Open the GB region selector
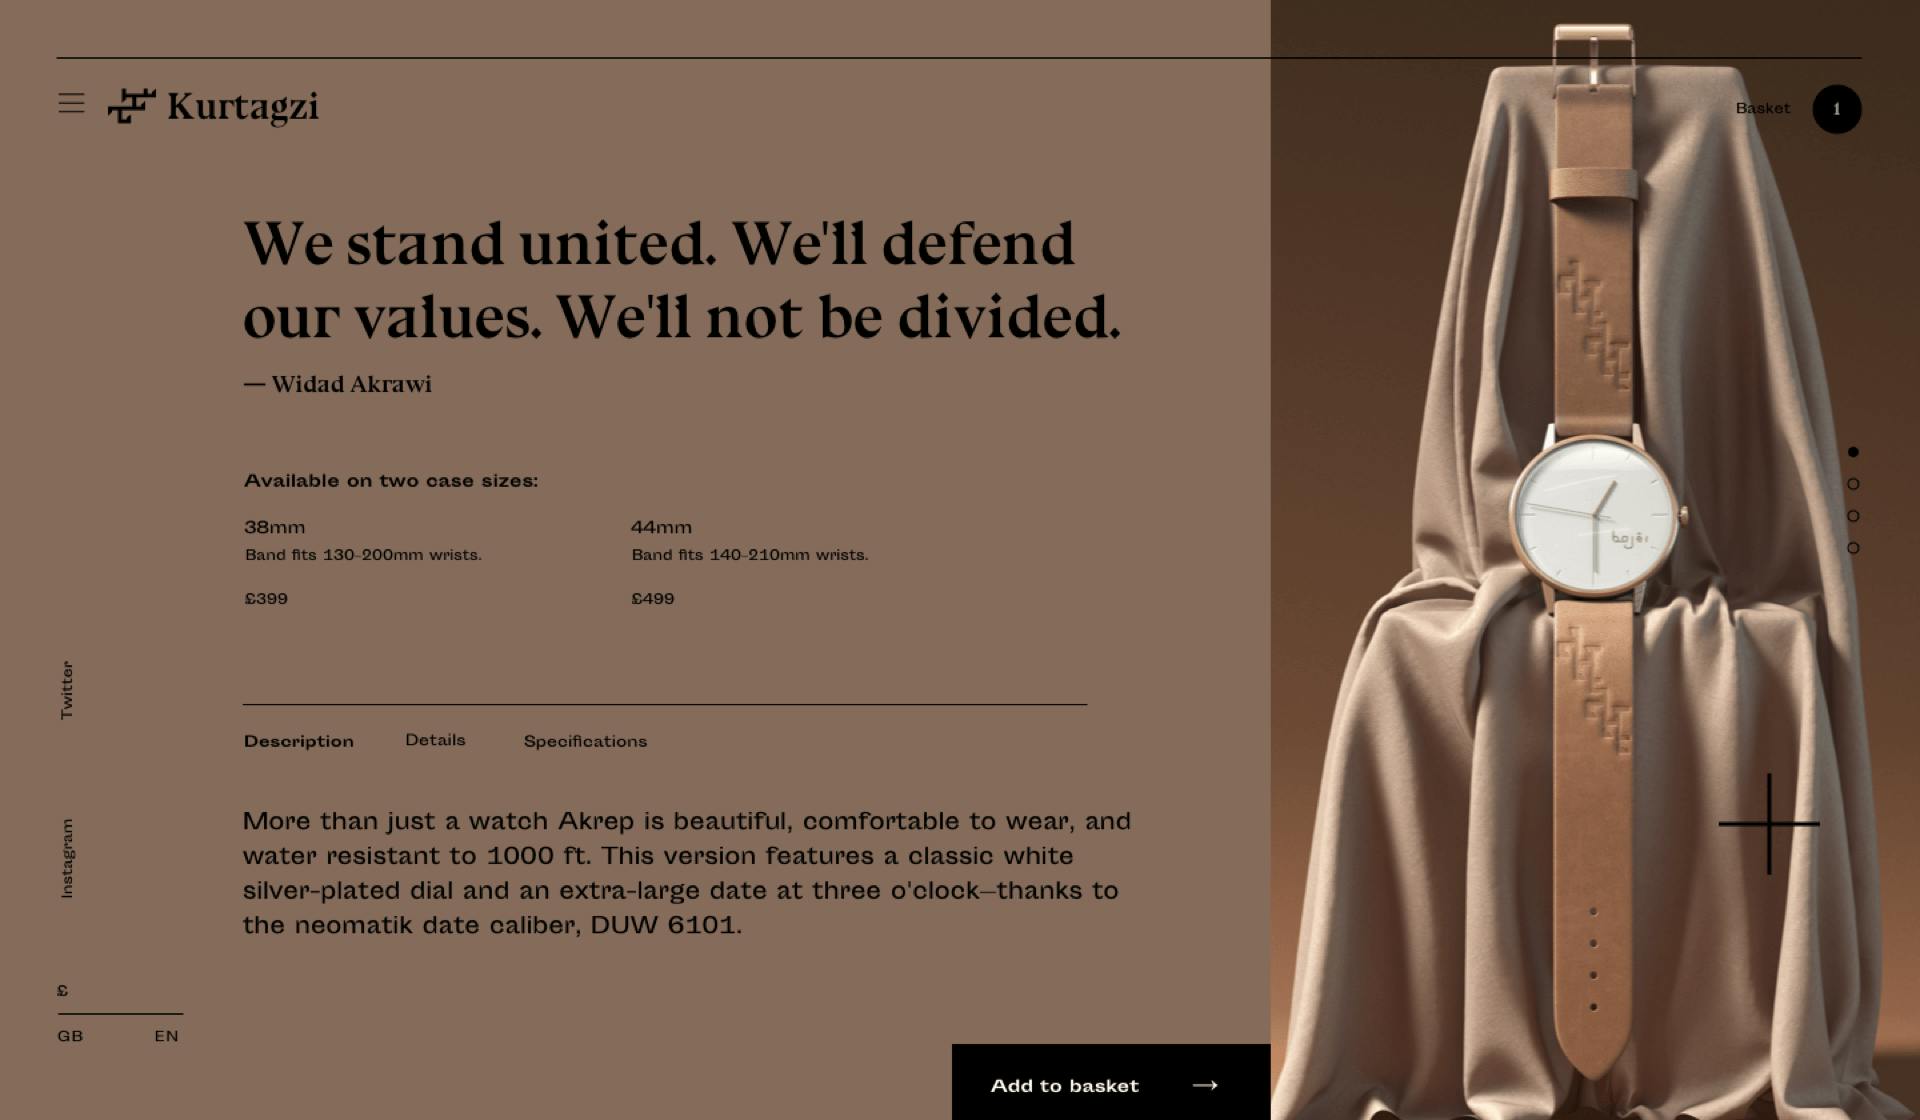 click(70, 1036)
